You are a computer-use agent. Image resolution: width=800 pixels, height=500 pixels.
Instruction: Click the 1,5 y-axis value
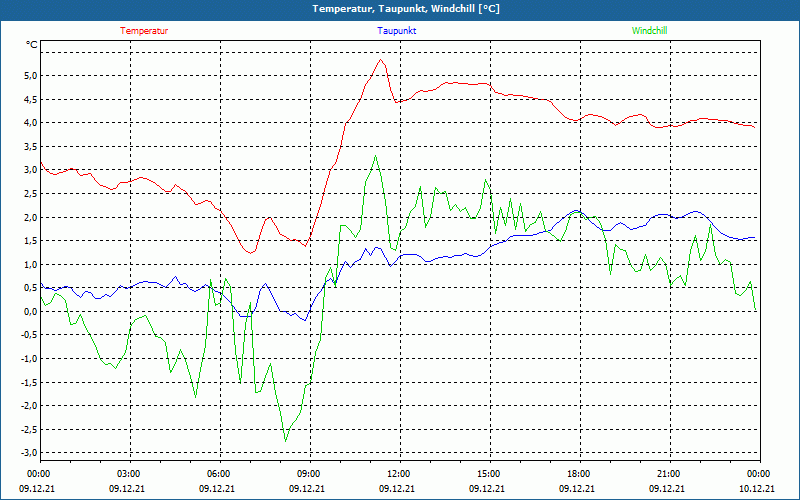[x=32, y=241]
